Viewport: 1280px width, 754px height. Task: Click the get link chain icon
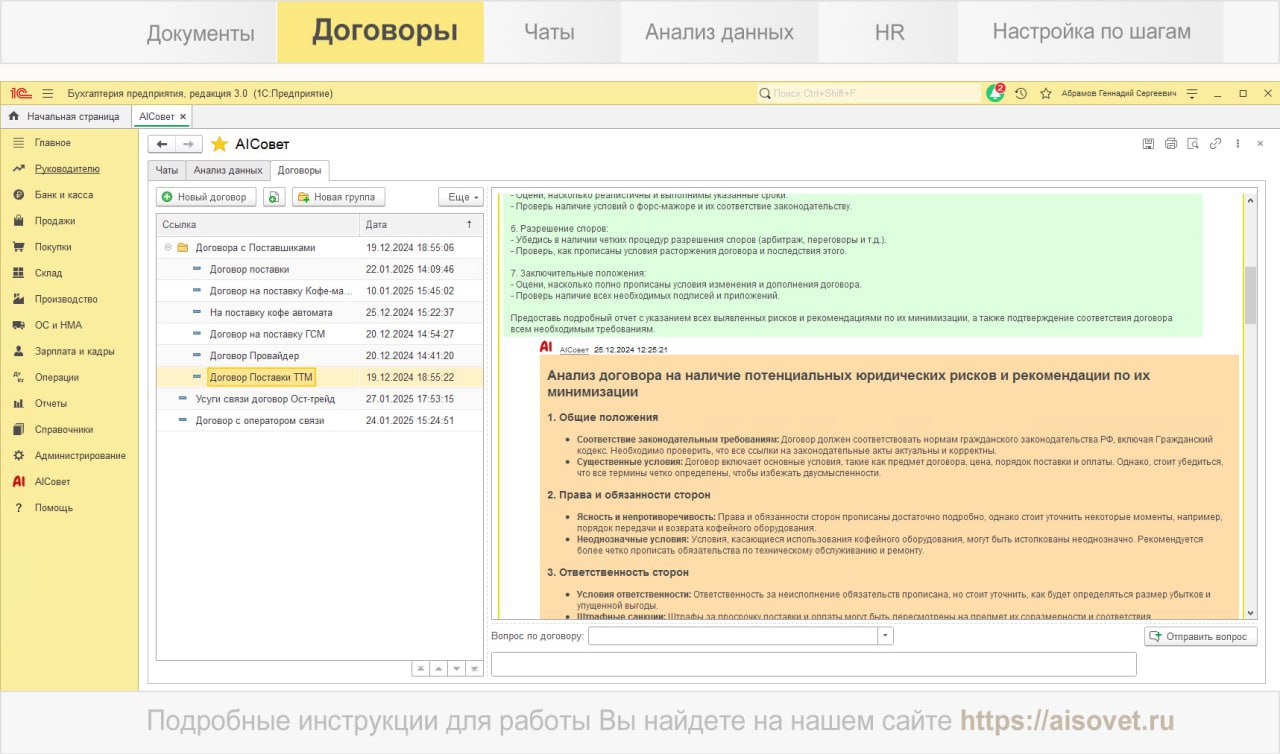tap(1215, 144)
